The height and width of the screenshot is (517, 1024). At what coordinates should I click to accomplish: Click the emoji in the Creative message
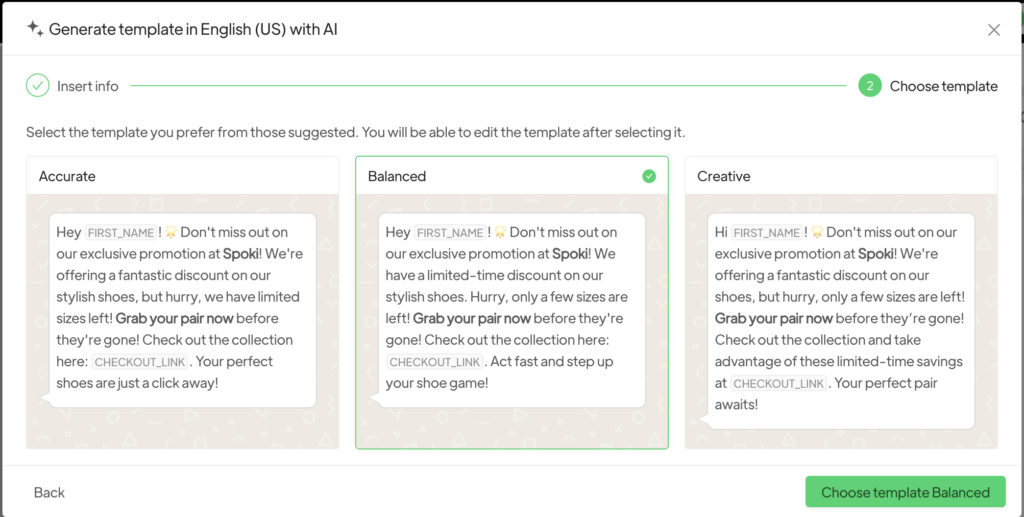coord(817,233)
